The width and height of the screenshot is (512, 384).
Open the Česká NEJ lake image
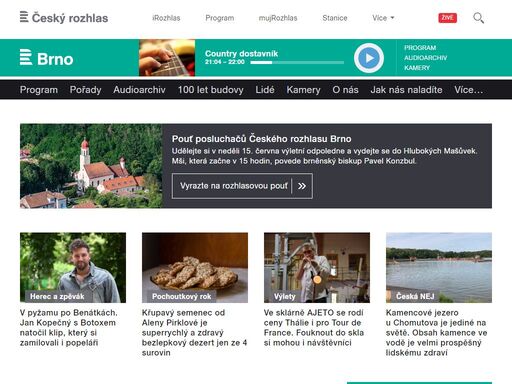pos(439,268)
